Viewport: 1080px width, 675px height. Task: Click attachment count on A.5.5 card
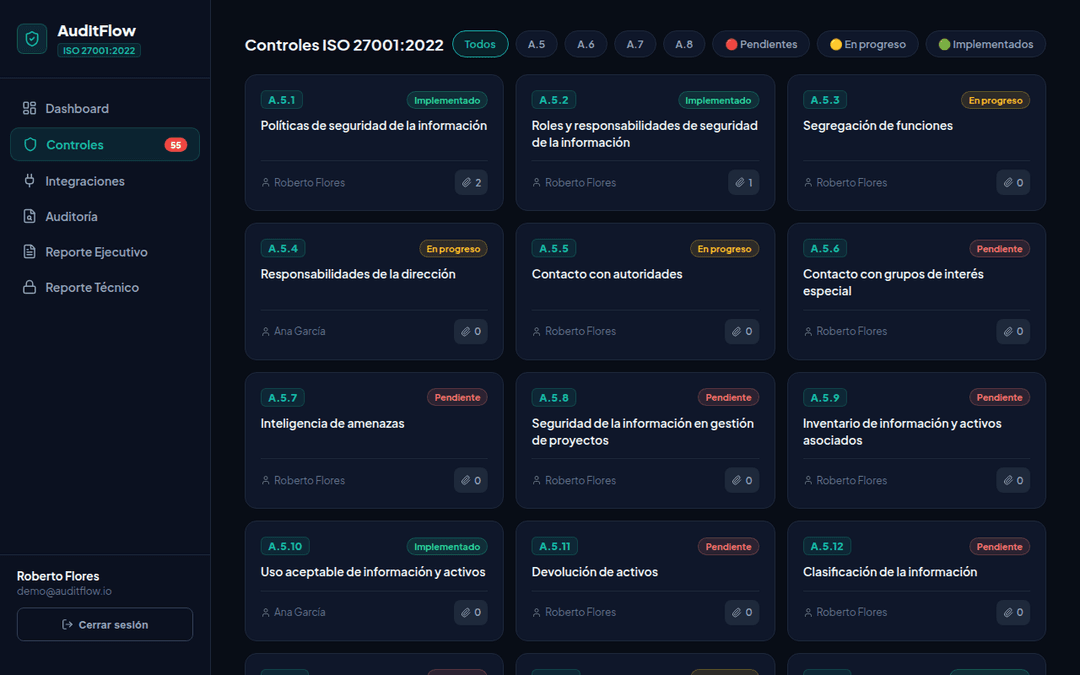(742, 331)
